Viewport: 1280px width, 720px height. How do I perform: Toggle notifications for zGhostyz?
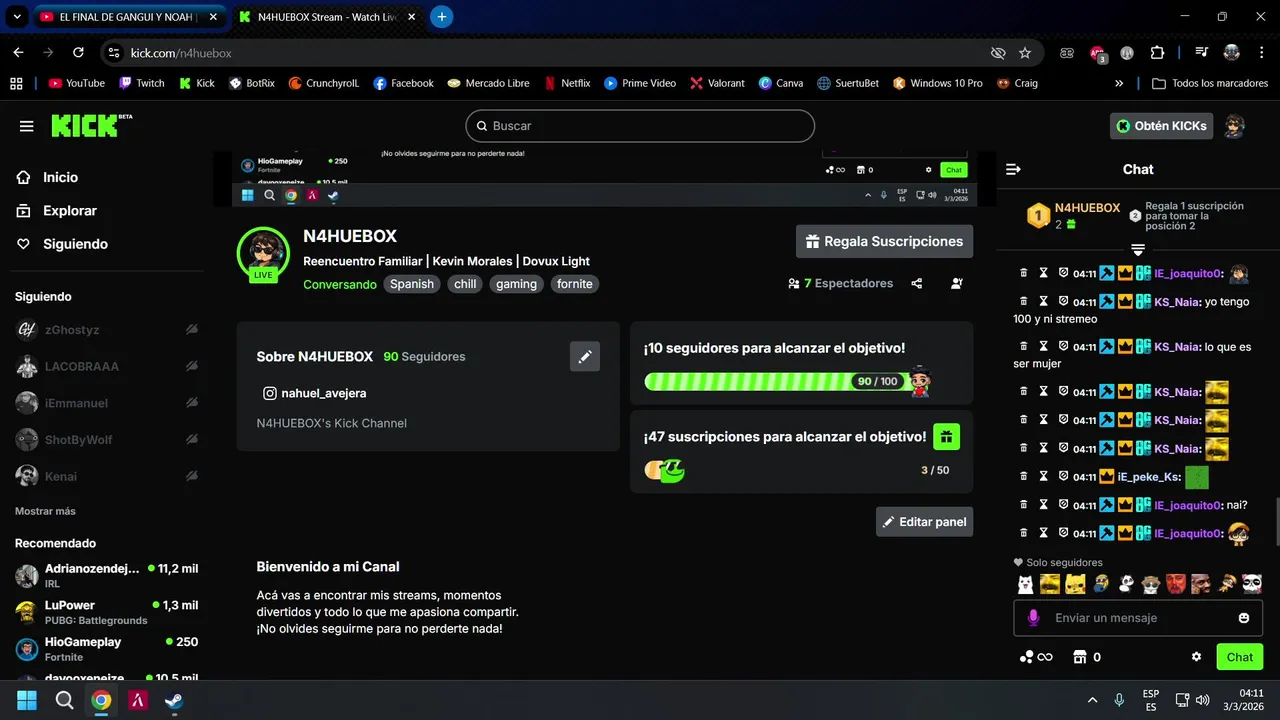(191, 330)
